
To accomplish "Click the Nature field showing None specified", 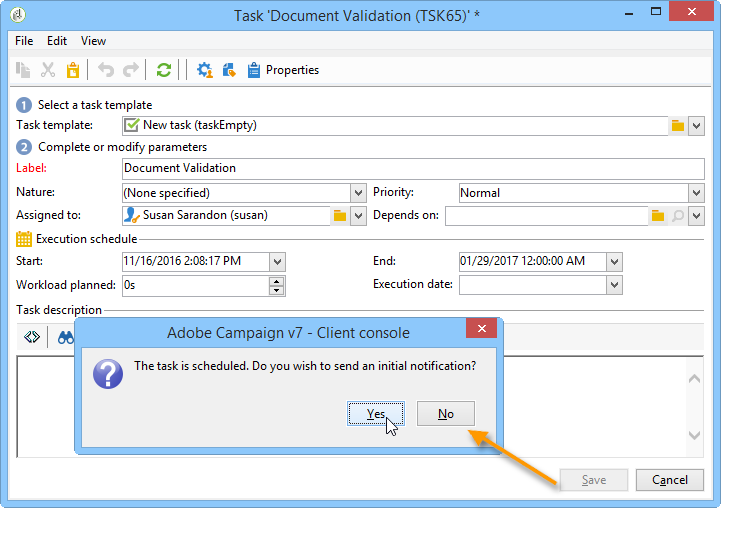I will 237,193.
